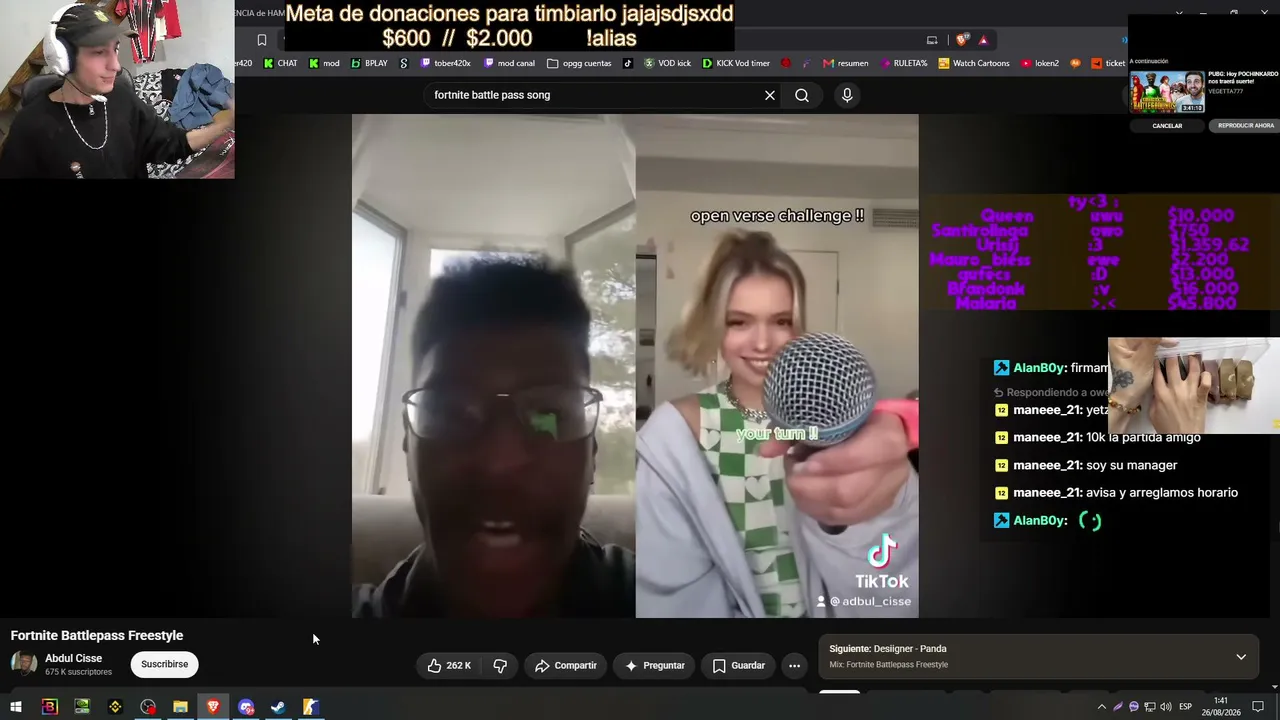Show hidden system tray icons
The height and width of the screenshot is (720, 1280).
1102,707
